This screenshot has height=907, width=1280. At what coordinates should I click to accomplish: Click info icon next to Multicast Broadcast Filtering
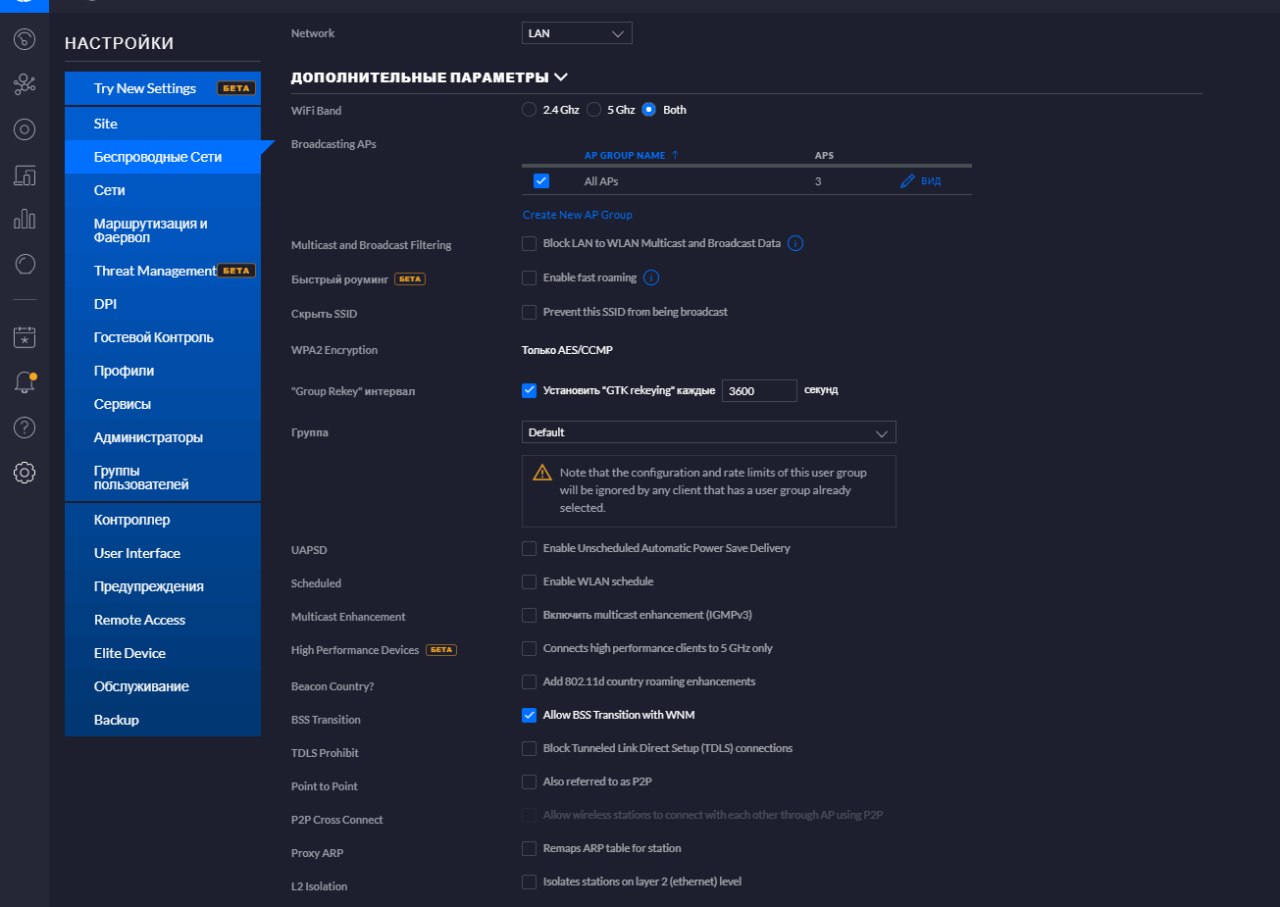click(x=796, y=243)
